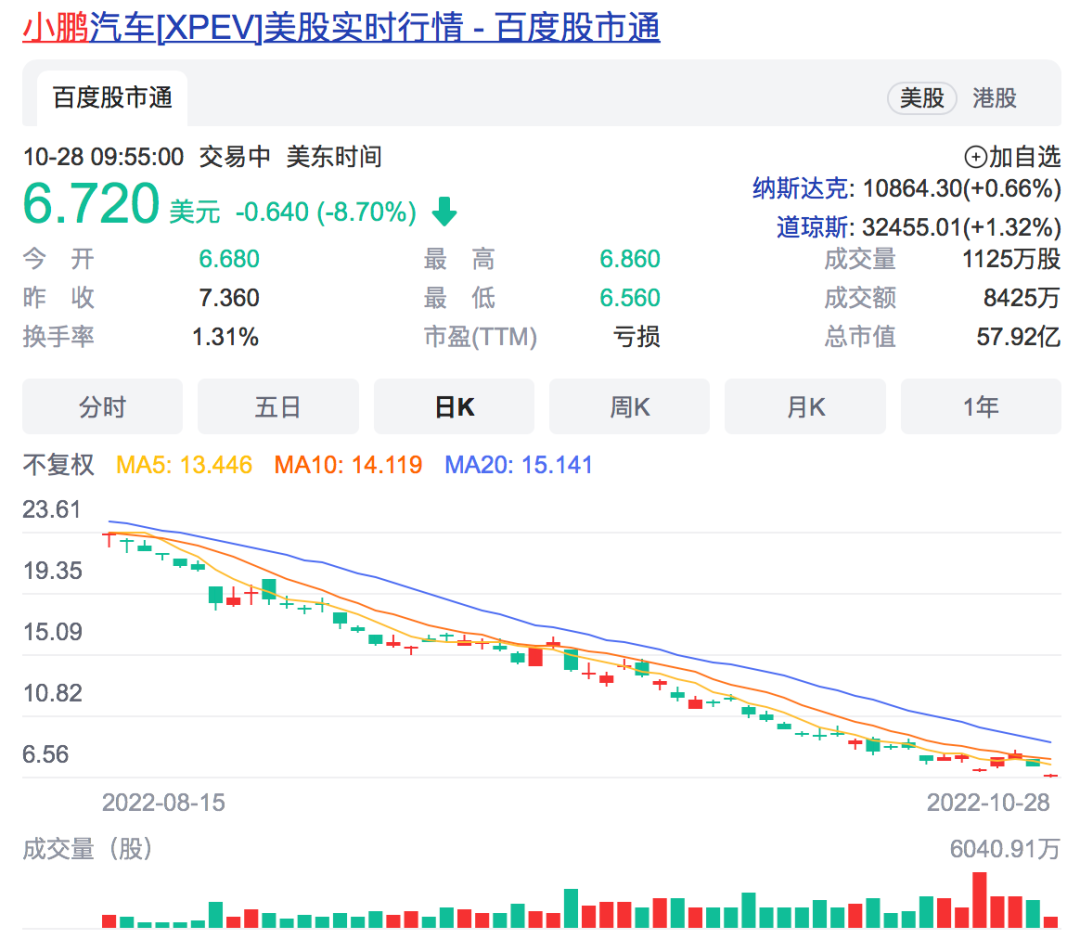
Task: Select the 百度股市通 tab
Action: (x=112, y=98)
